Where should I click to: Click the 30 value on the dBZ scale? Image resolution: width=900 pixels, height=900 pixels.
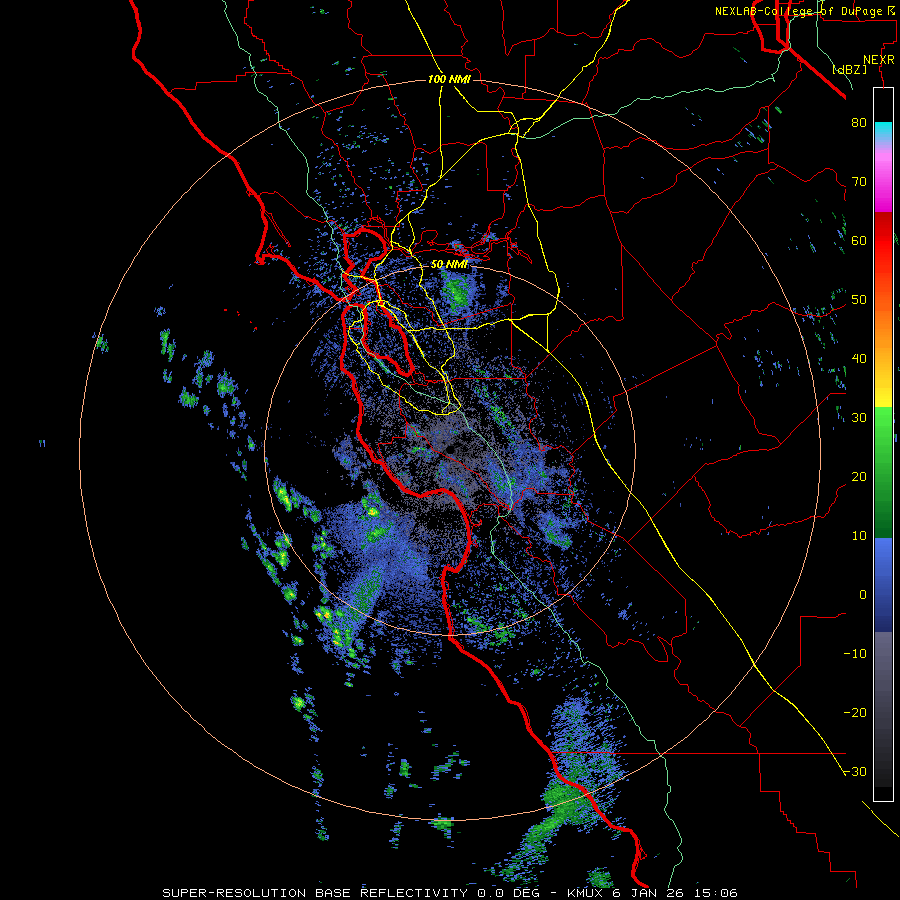click(859, 417)
